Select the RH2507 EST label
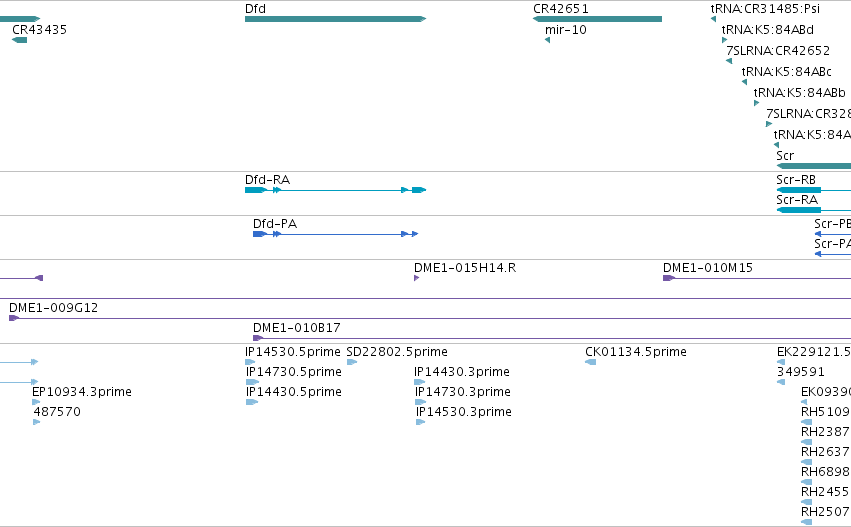The width and height of the screenshot is (851, 527). (x=825, y=512)
